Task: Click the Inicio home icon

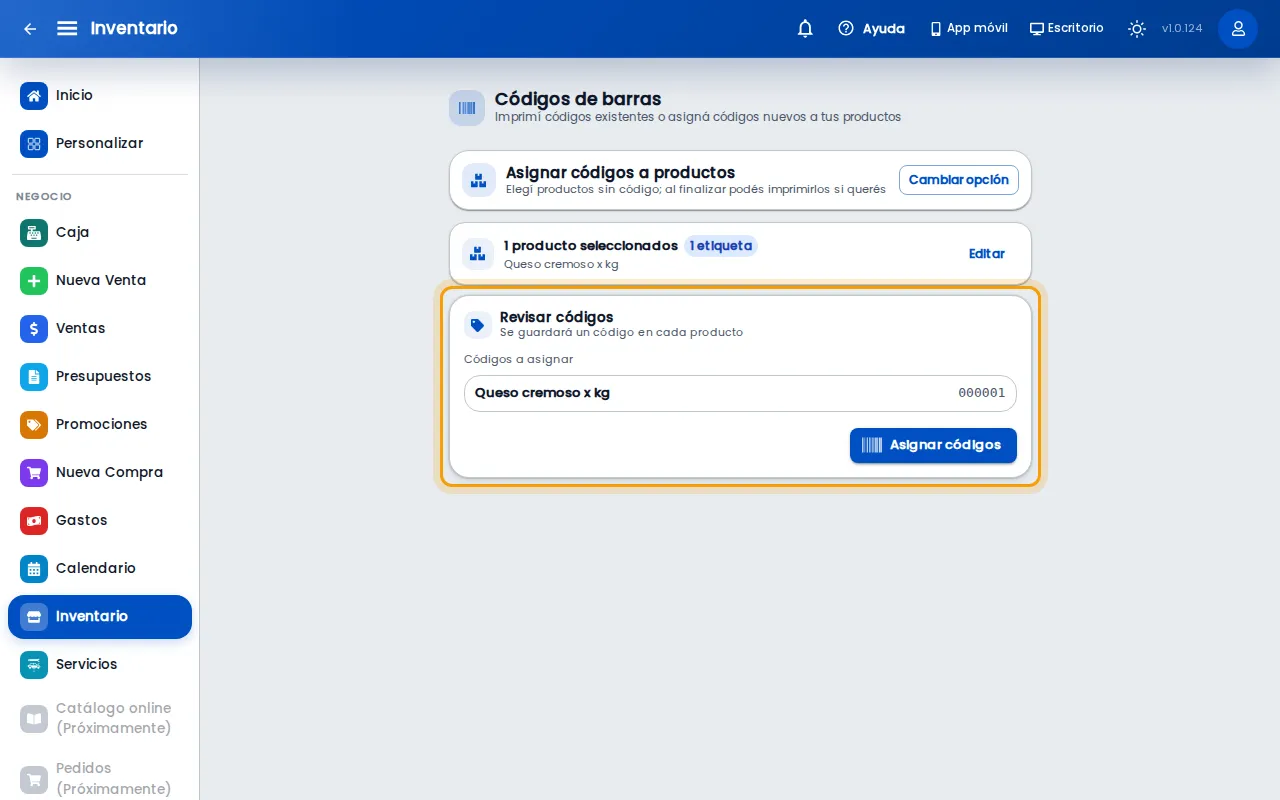Action: pos(34,96)
